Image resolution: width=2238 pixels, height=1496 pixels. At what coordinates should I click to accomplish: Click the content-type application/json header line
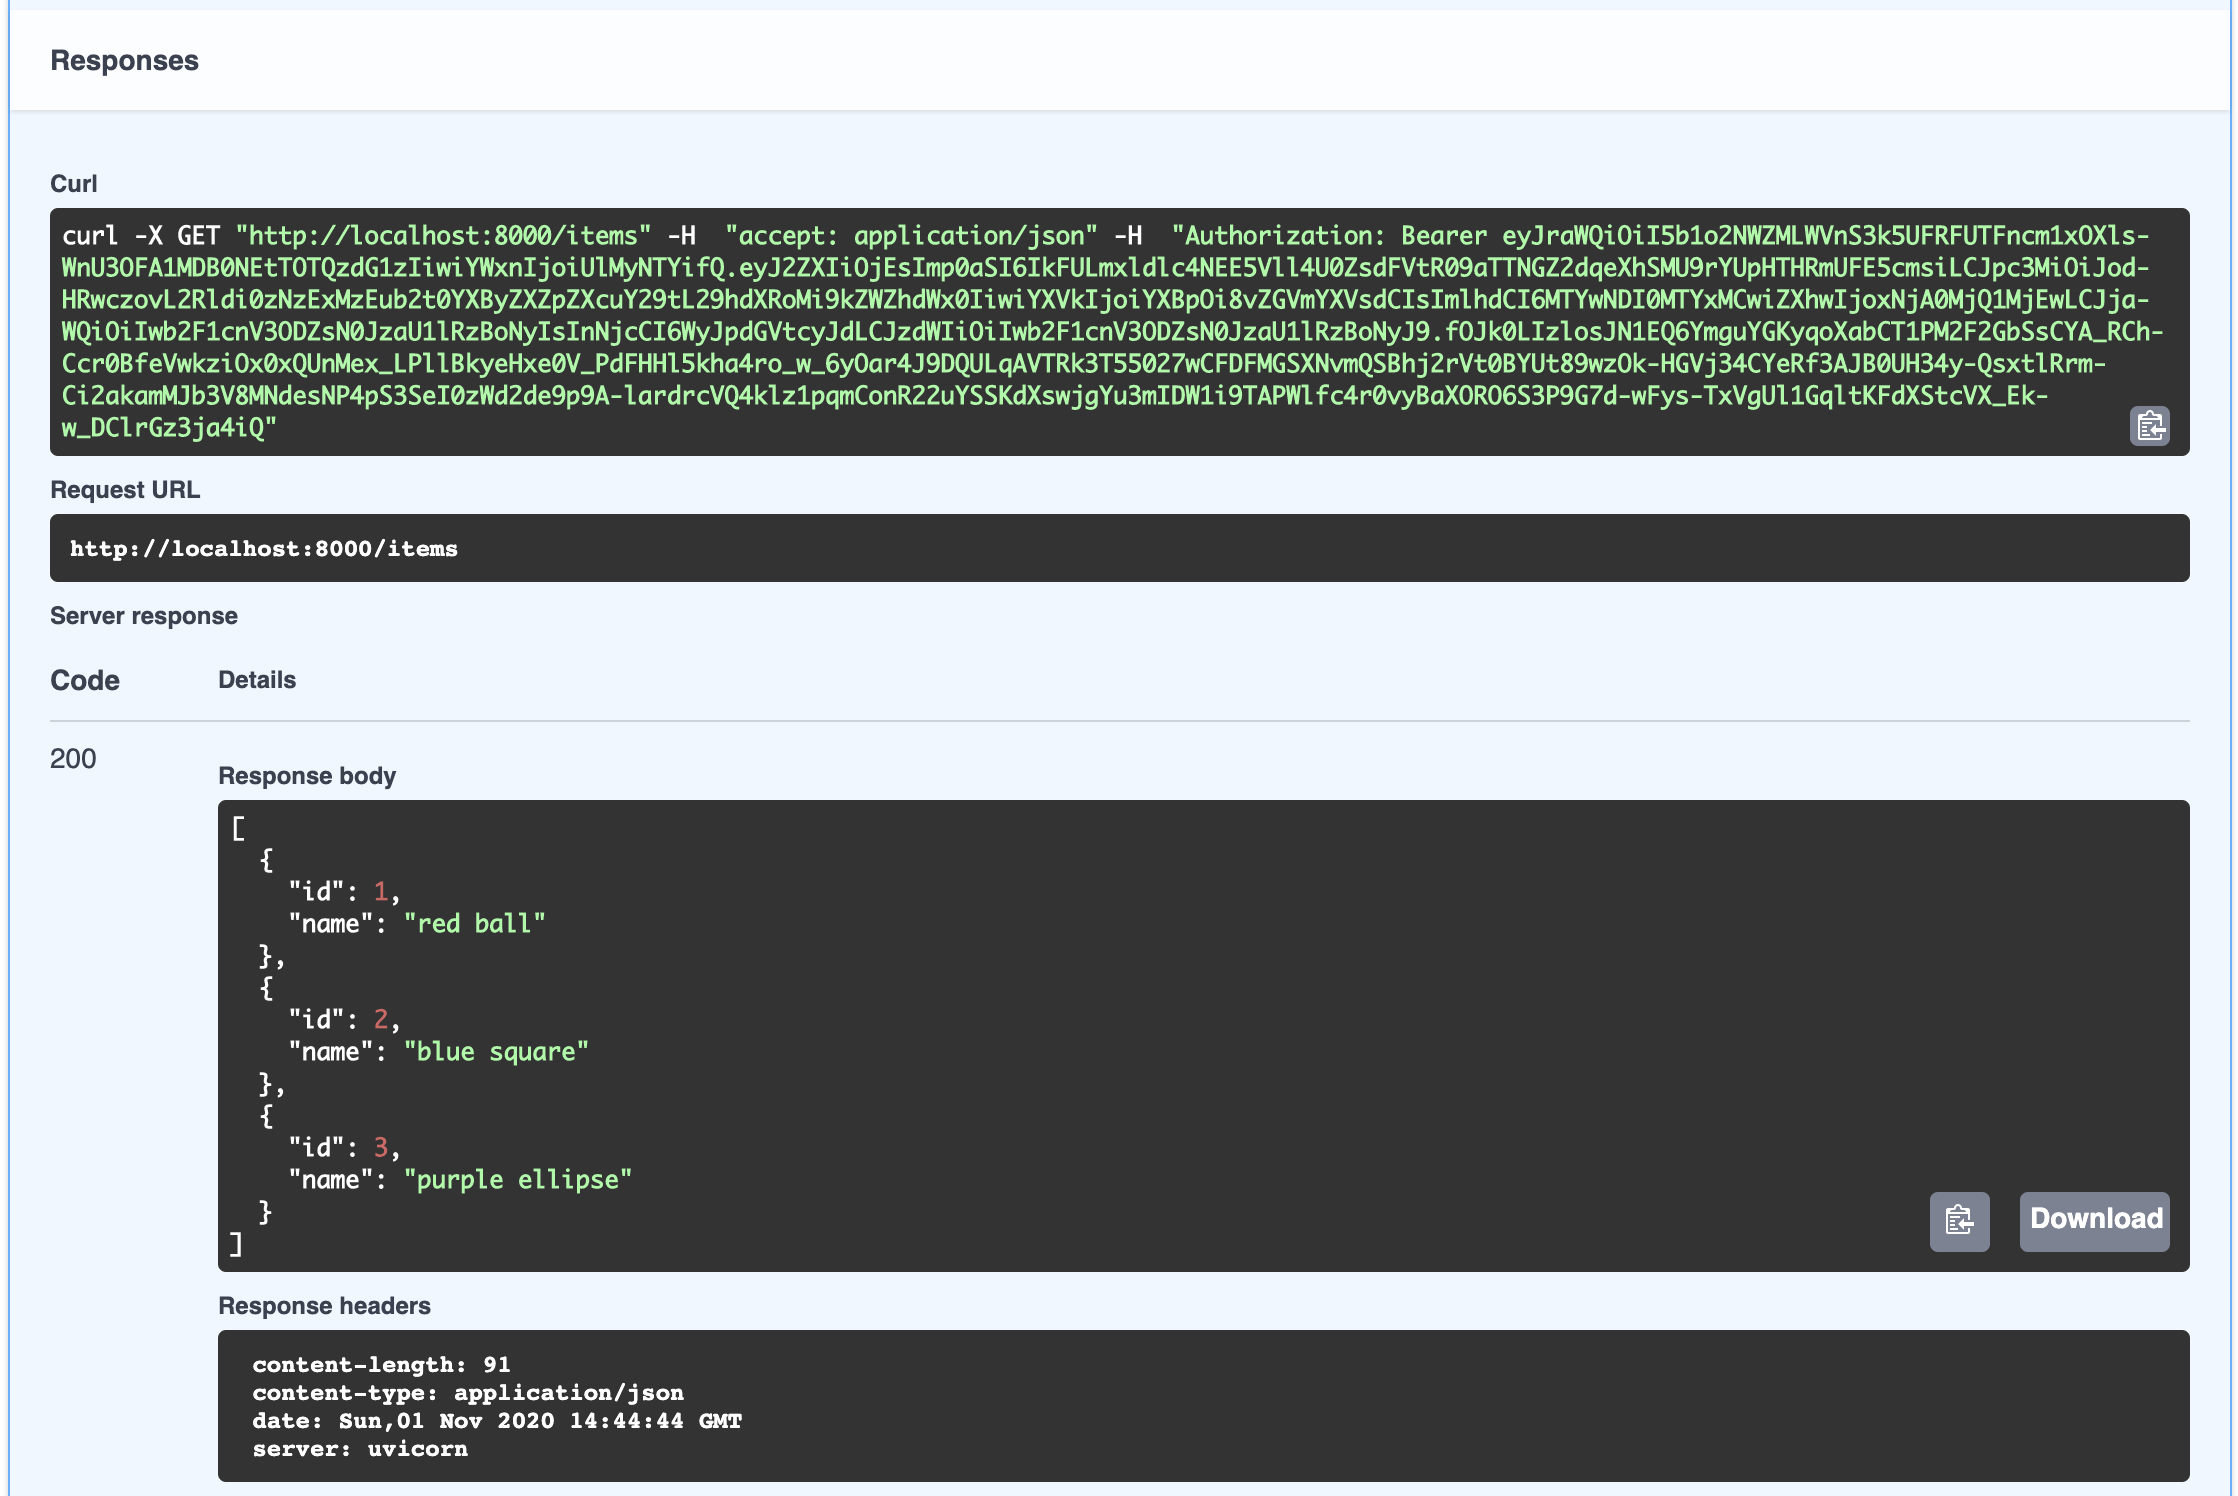coord(468,1393)
